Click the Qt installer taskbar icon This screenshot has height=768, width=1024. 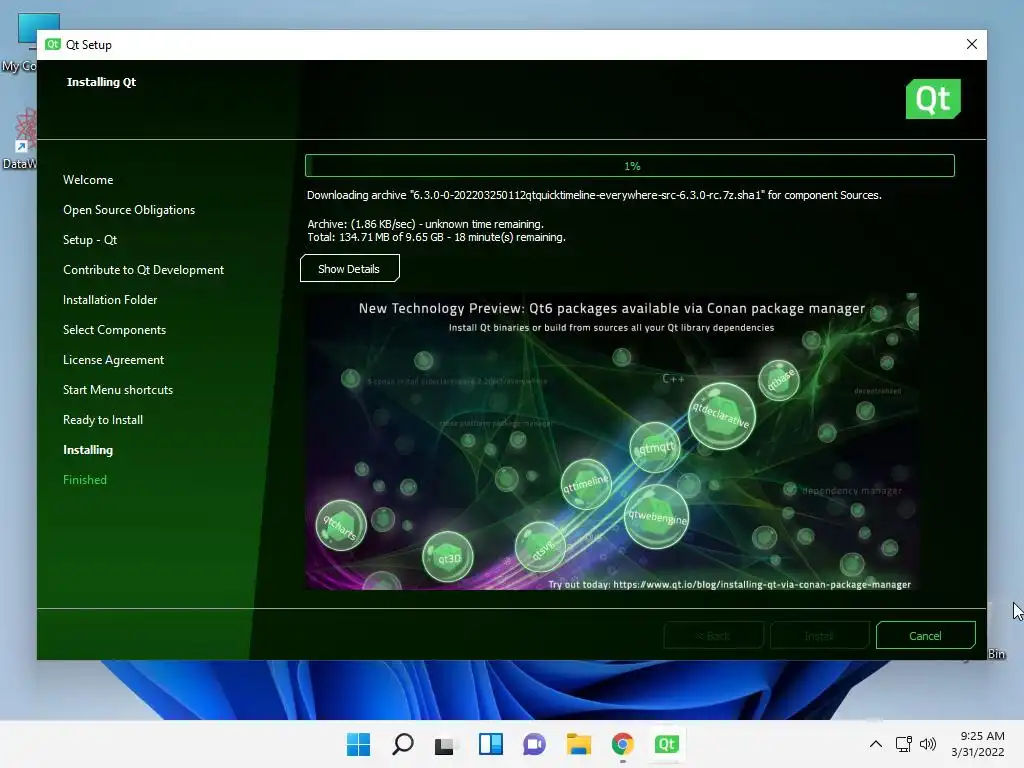click(666, 744)
